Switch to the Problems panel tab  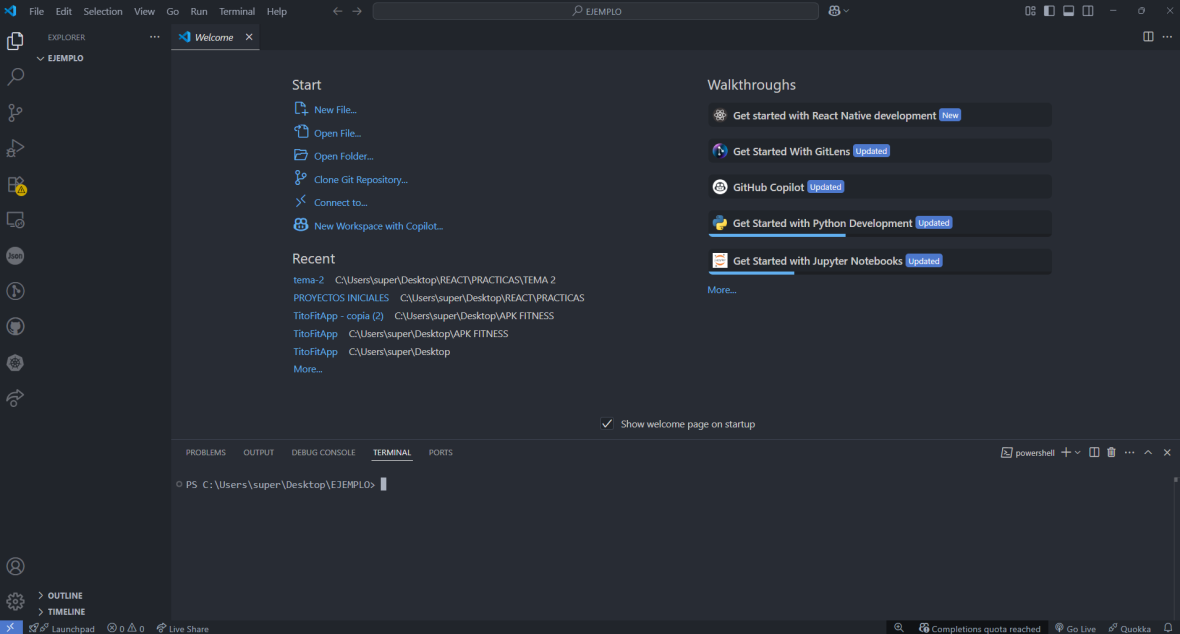[205, 453]
